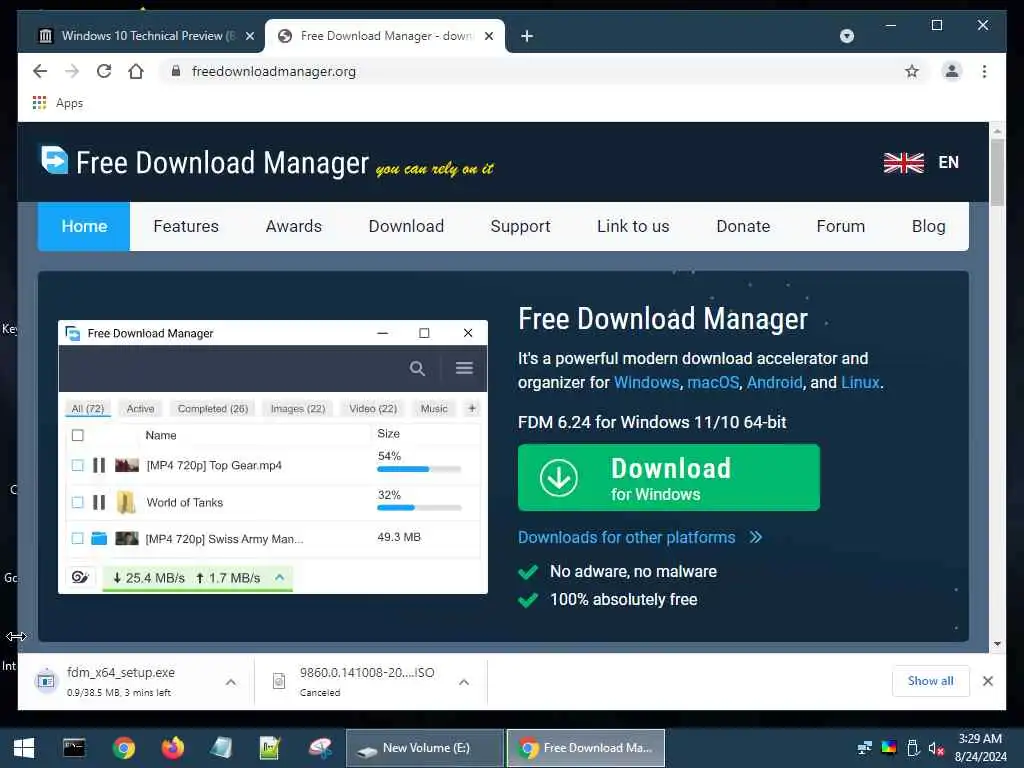1024x768 pixels.
Task: Reload the current page
Action: [x=104, y=71]
